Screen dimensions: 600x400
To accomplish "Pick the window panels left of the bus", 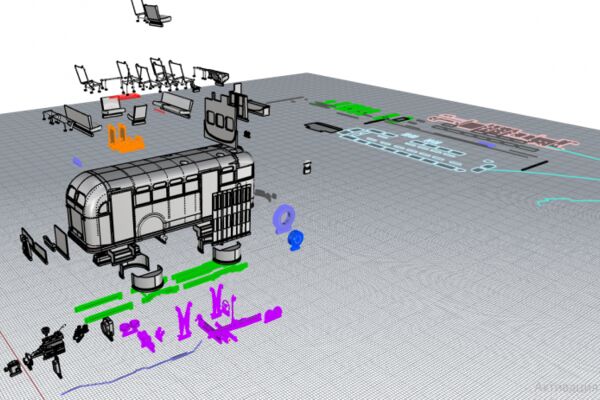I will click(44, 244).
